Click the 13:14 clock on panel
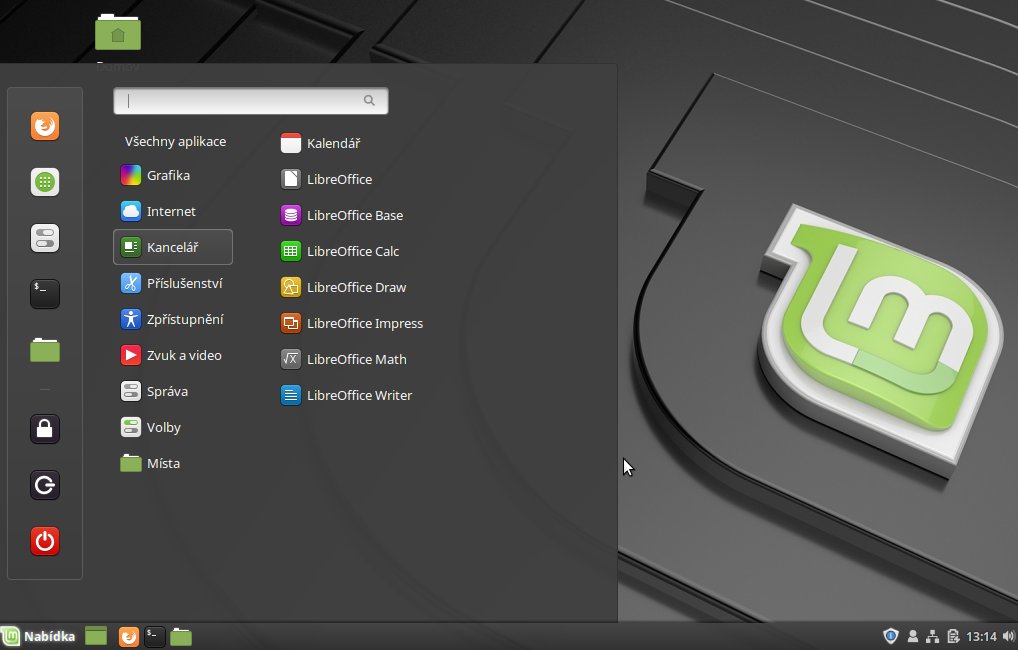This screenshot has width=1018, height=650. coord(981,636)
